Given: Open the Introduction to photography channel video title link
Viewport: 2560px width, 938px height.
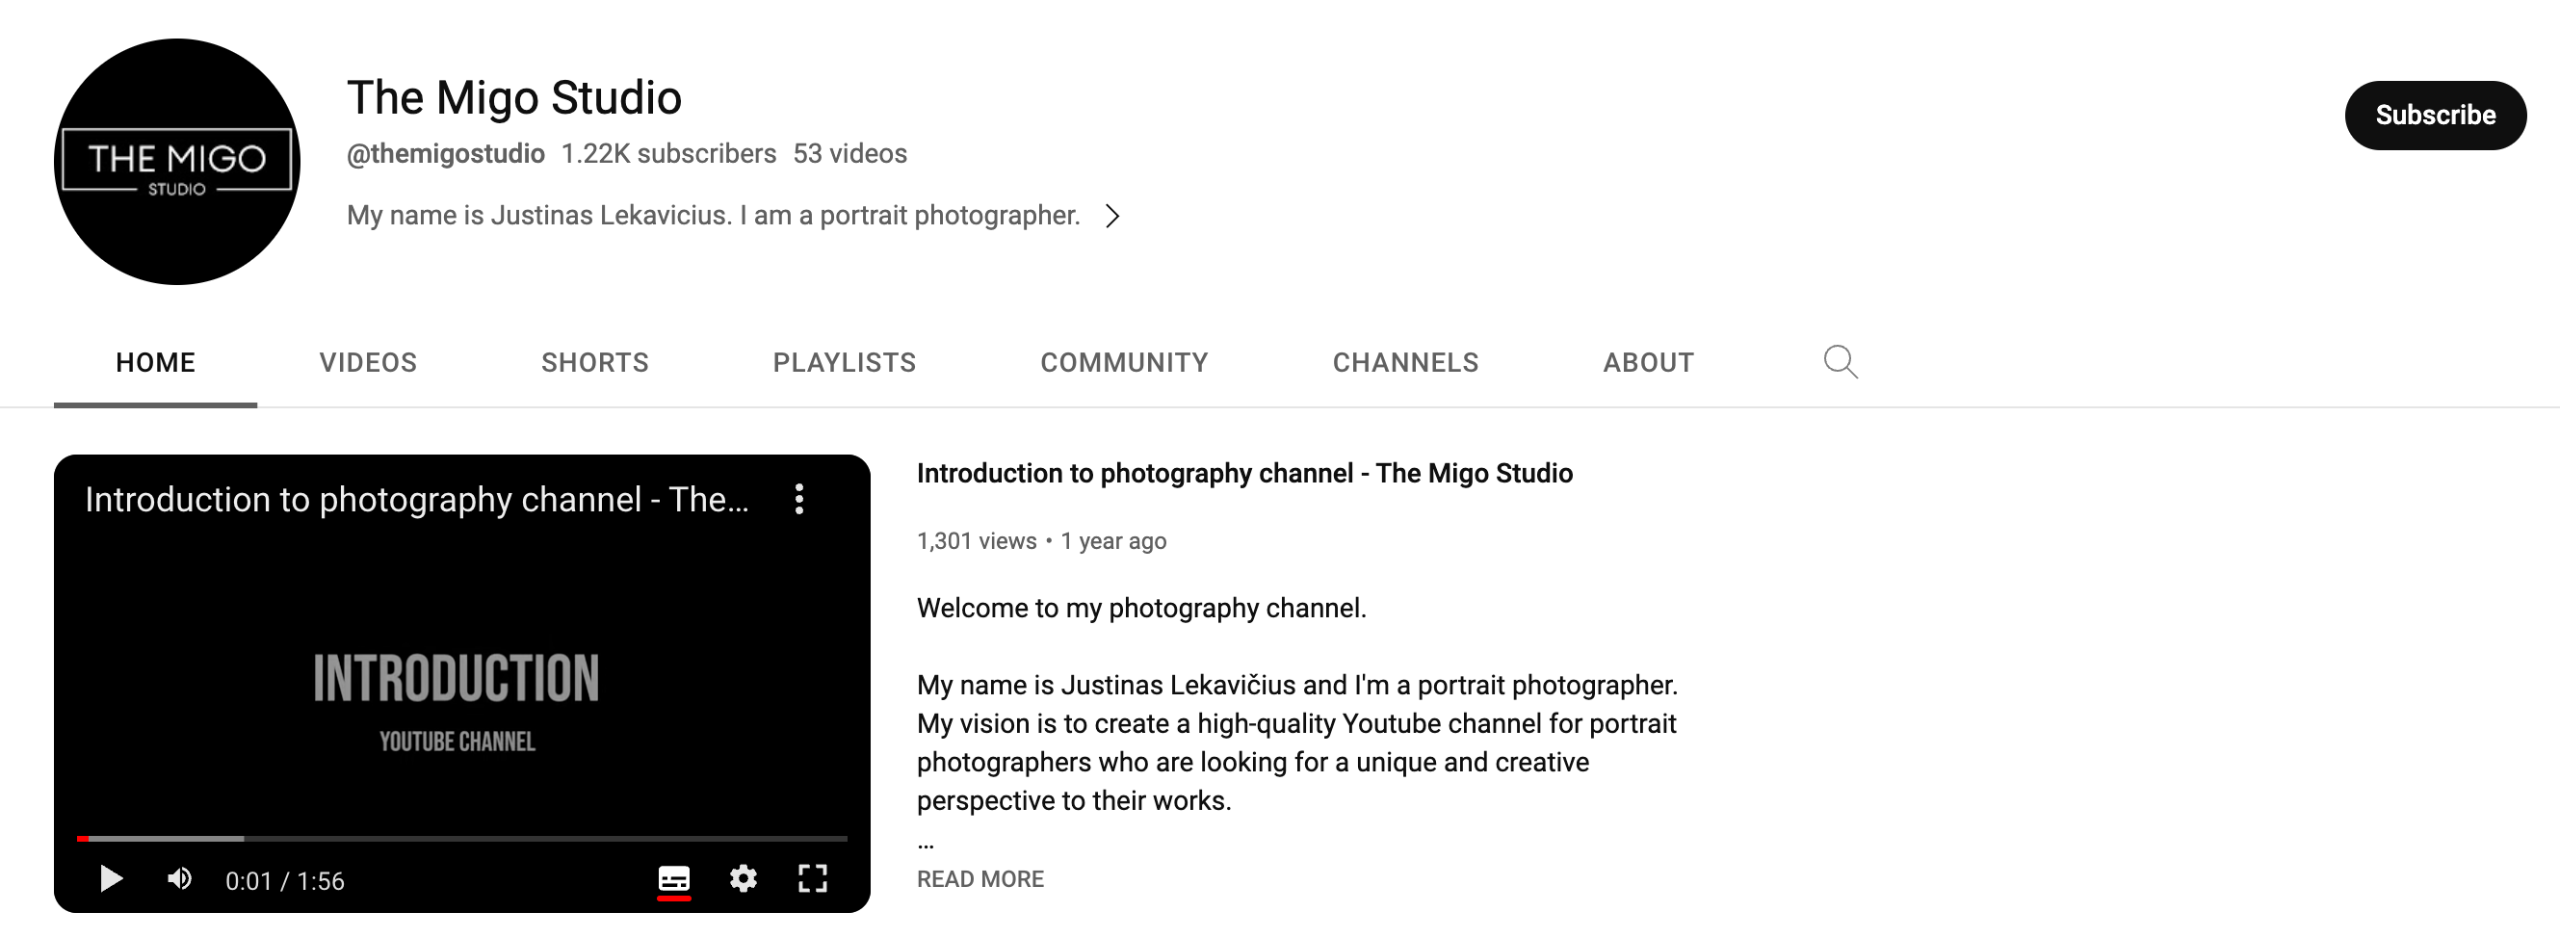Looking at the screenshot, I should pyautogui.click(x=1244, y=473).
